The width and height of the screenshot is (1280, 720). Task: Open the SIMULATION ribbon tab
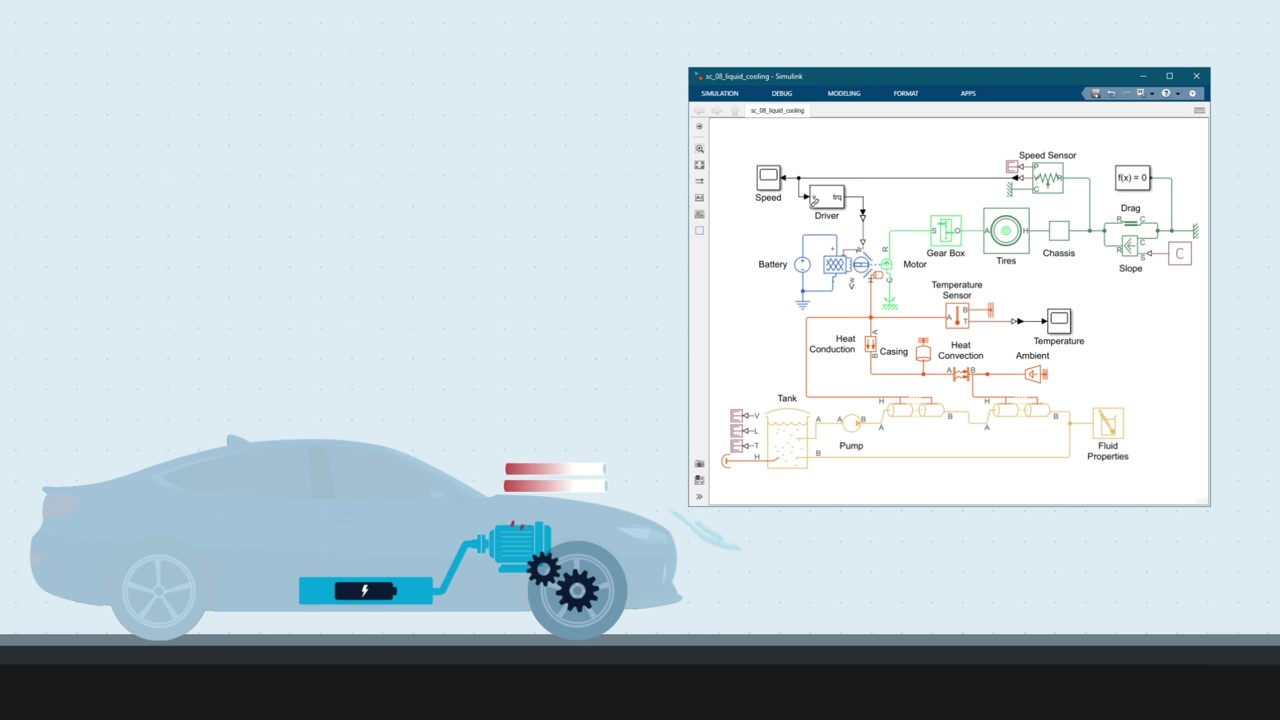pyautogui.click(x=719, y=94)
